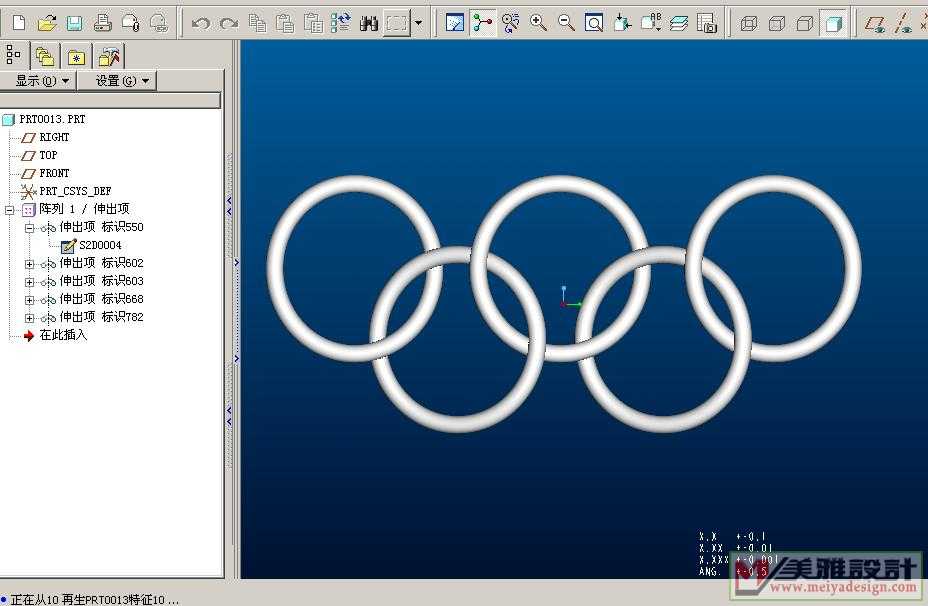Expand the 伸出项 标识603 node
The image size is (928, 606).
(29, 282)
